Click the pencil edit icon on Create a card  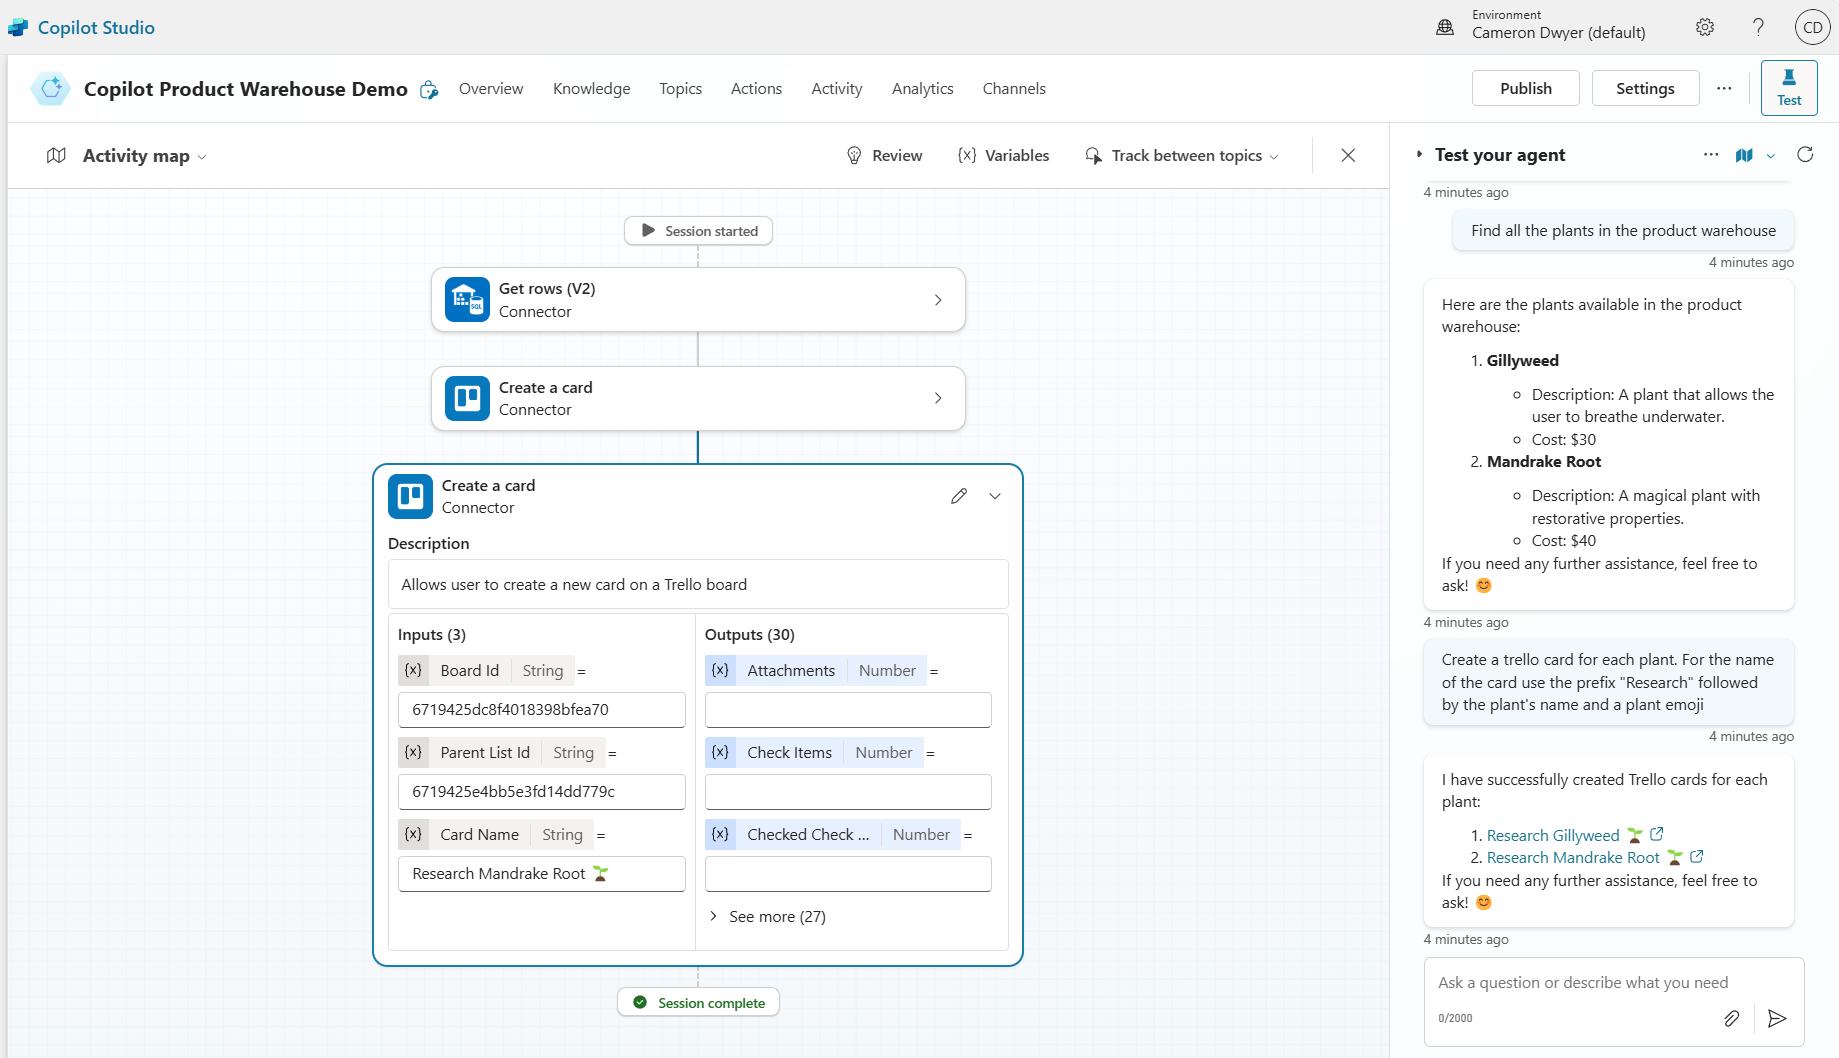[x=958, y=496]
